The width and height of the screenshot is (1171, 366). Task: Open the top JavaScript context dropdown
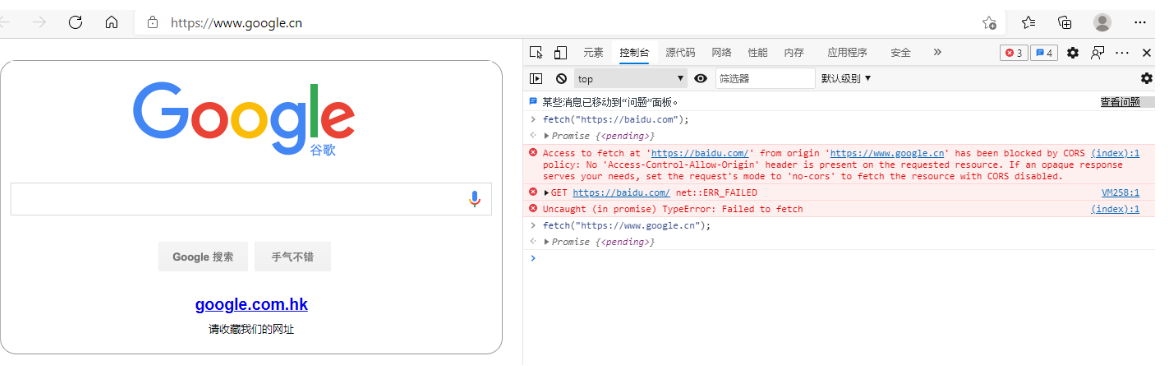(x=630, y=78)
